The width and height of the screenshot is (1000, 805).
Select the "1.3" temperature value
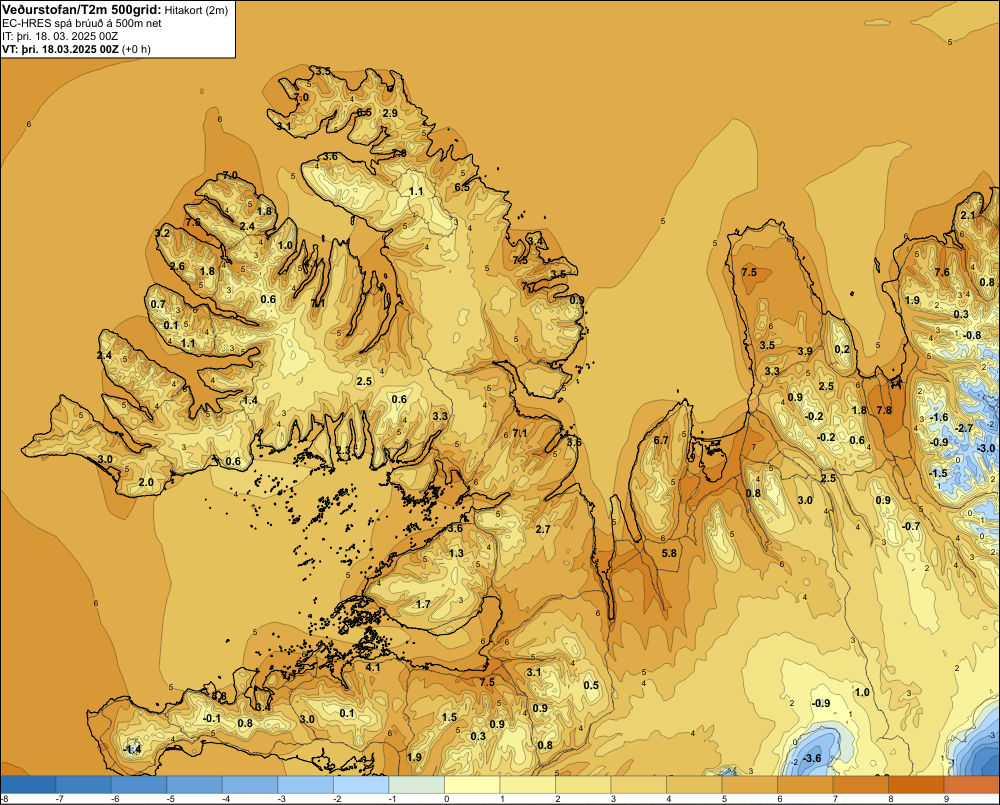457,553
